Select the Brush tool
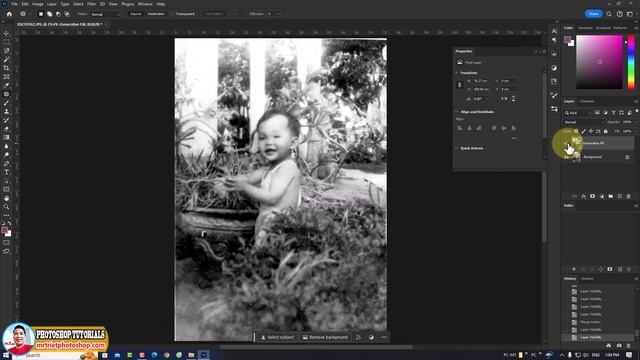Screen dimensions: 640x360 [x=6, y=103]
